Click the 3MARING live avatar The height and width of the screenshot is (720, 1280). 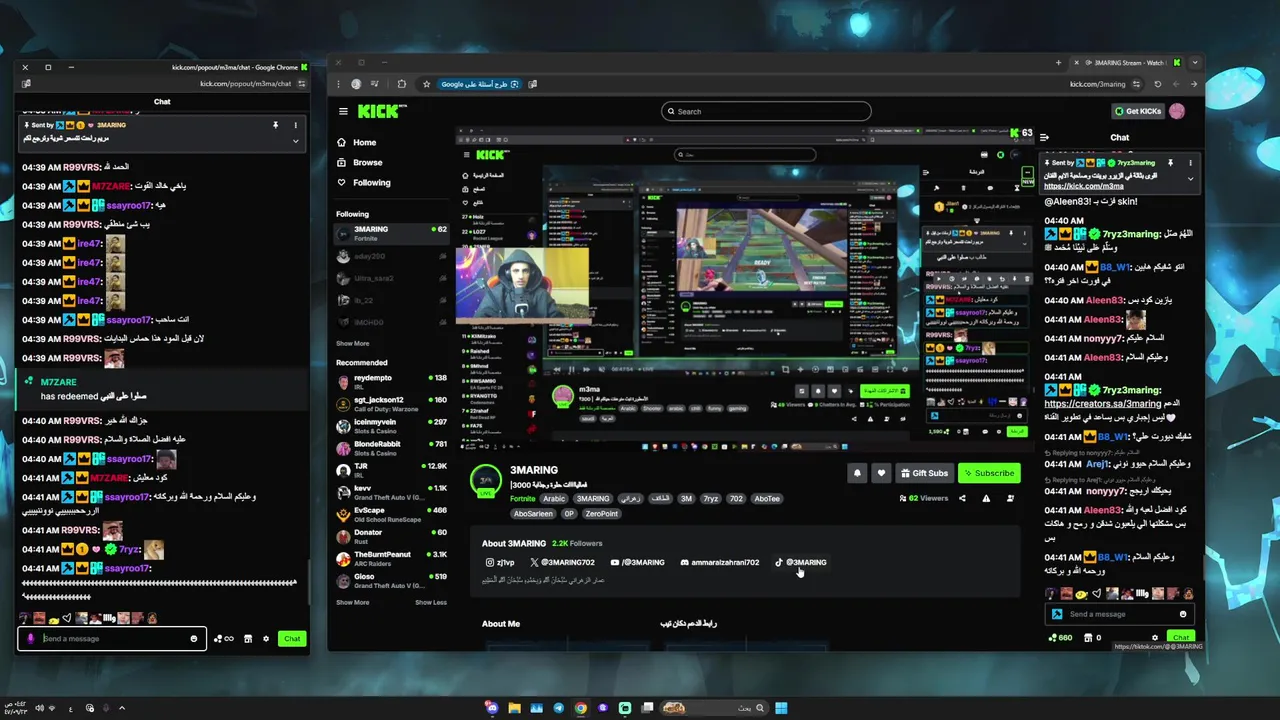click(x=486, y=480)
